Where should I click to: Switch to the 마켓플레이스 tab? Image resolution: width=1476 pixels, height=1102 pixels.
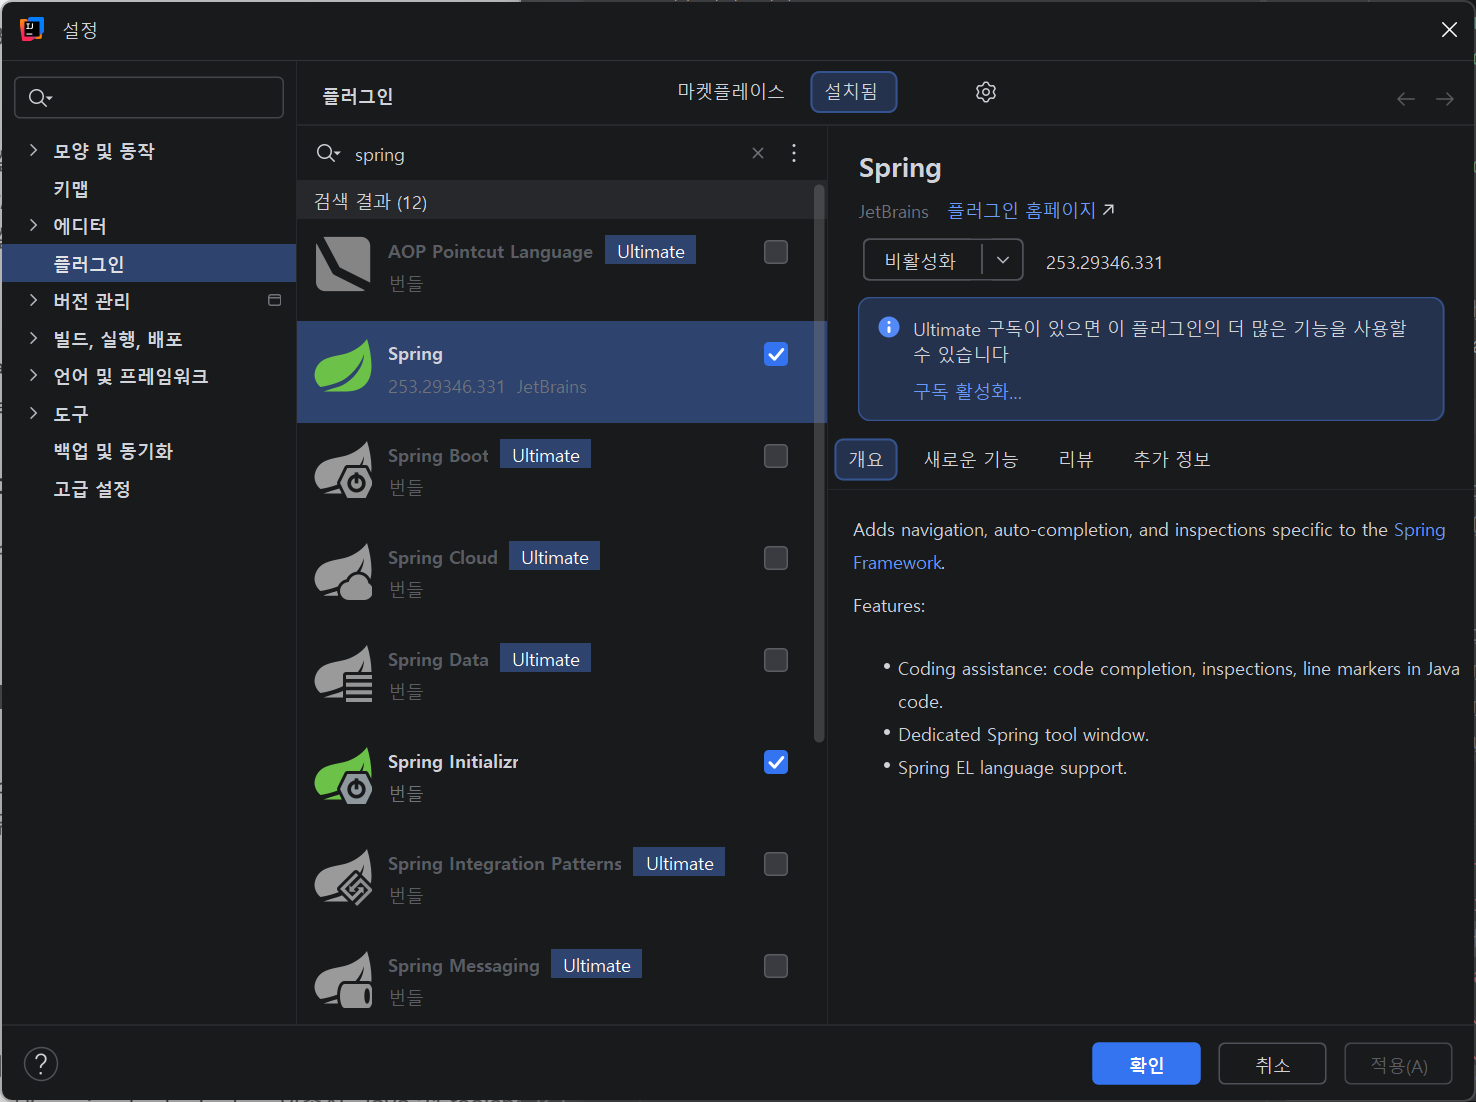[x=730, y=92]
